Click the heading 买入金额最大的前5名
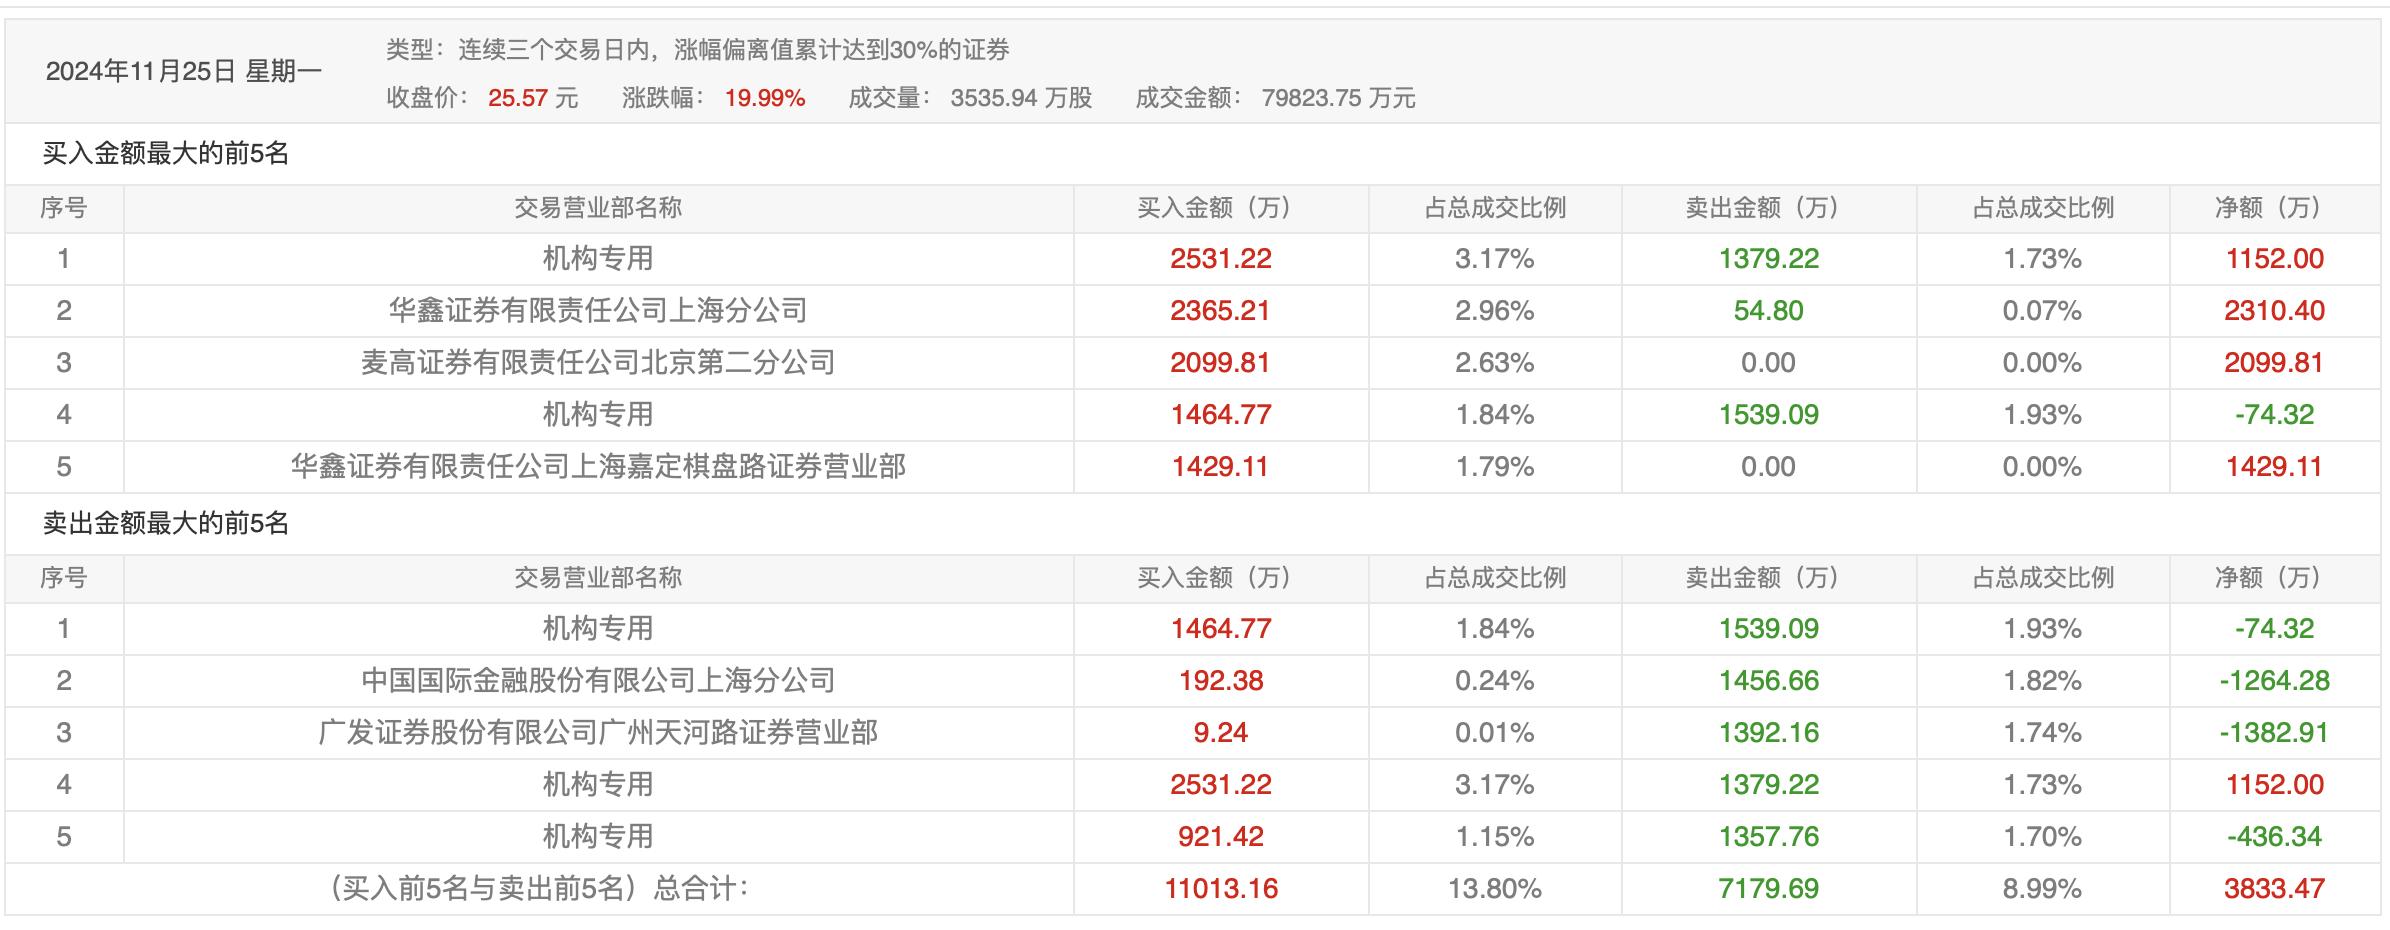2390x930 pixels. 166,153
